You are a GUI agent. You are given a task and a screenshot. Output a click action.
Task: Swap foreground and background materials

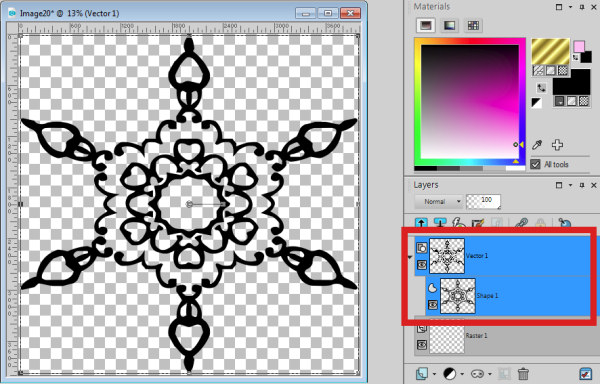(541, 88)
